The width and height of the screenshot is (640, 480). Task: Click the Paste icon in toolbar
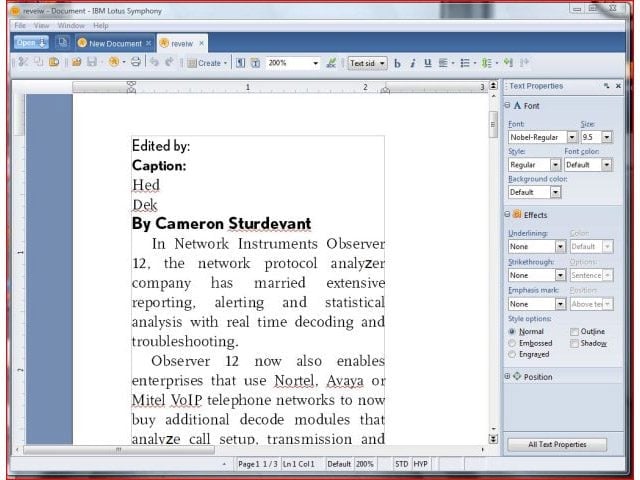(54, 62)
